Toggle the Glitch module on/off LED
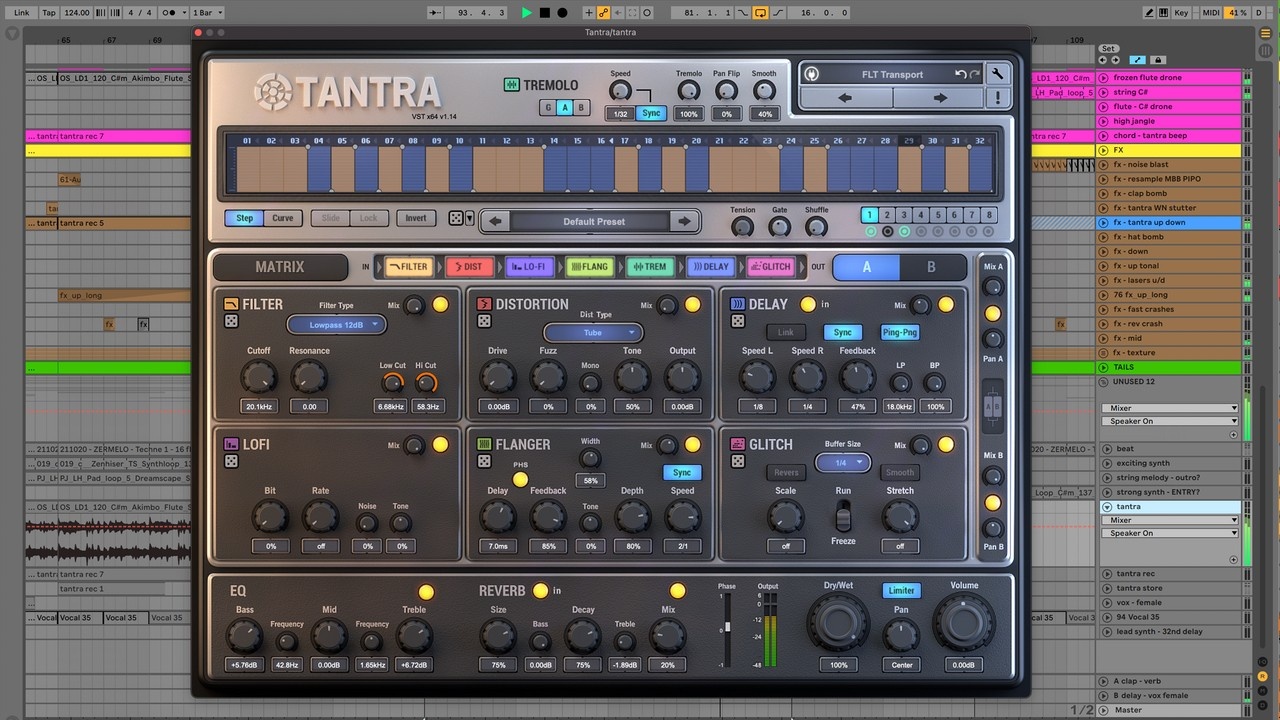The image size is (1280, 720). (946, 445)
